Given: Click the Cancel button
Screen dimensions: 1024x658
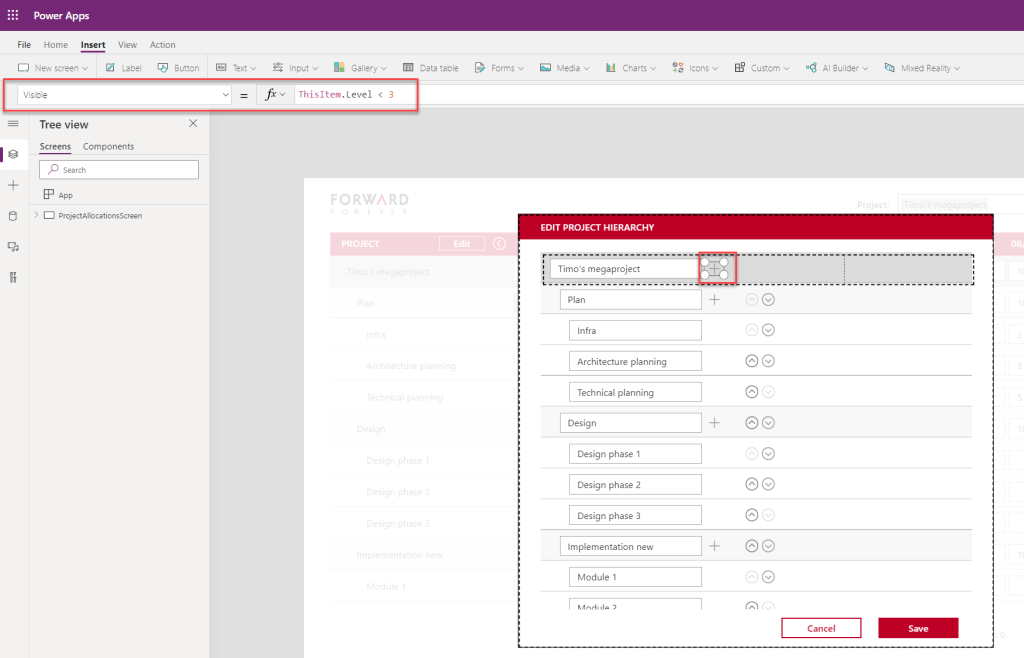Looking at the screenshot, I should tap(821, 628).
